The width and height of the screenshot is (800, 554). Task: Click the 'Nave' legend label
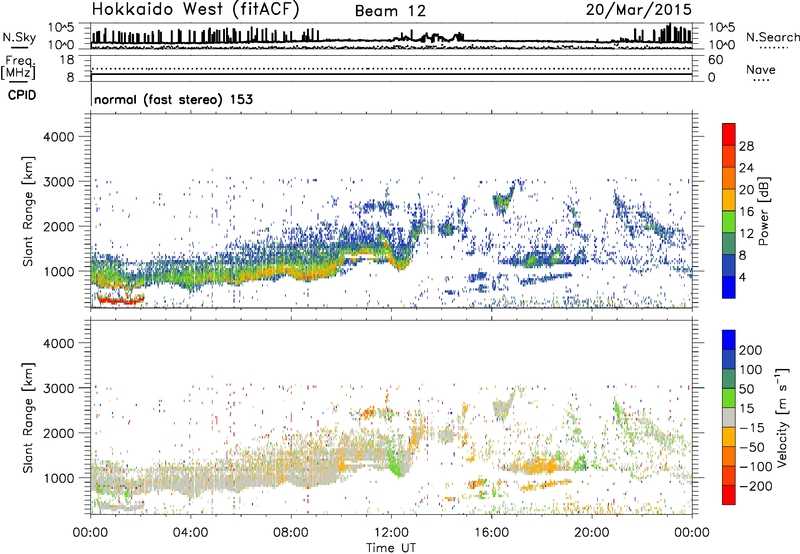761,69
